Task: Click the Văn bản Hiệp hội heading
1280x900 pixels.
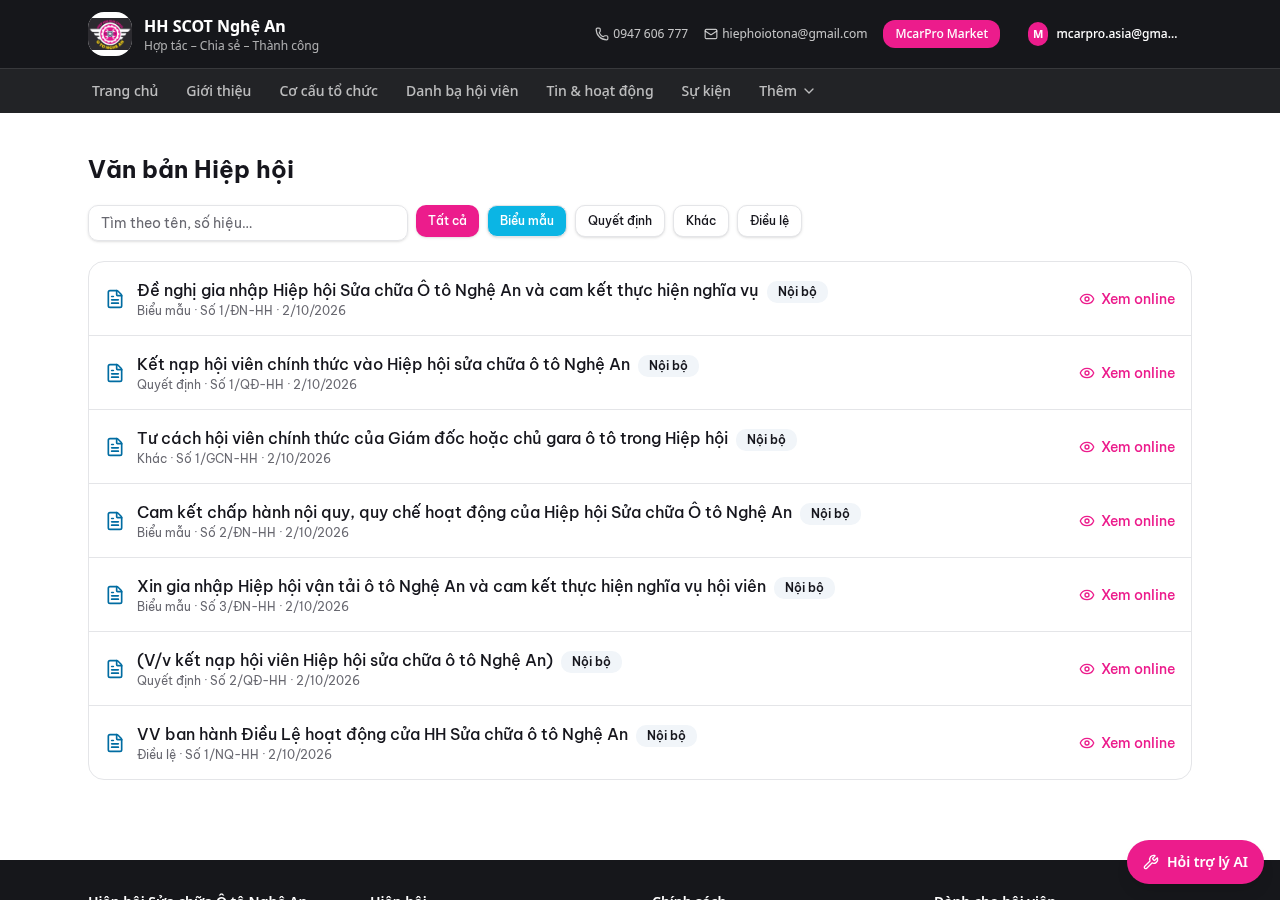Action: [x=191, y=169]
